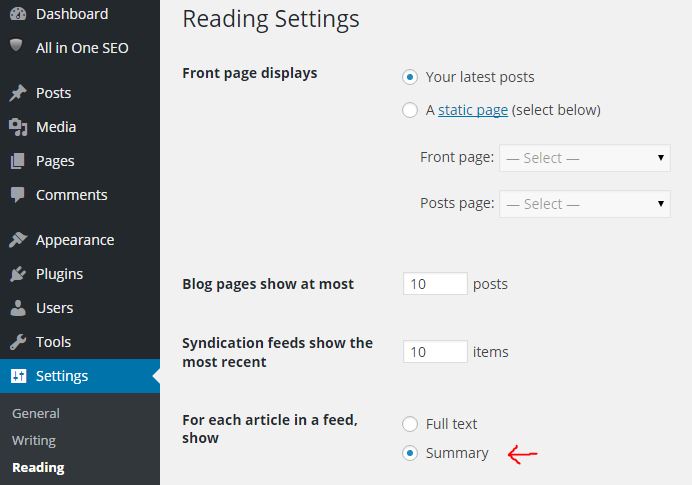Viewport: 692px width, 485px height.
Task: Click the Blog pages show at most label
Action: 268,284
